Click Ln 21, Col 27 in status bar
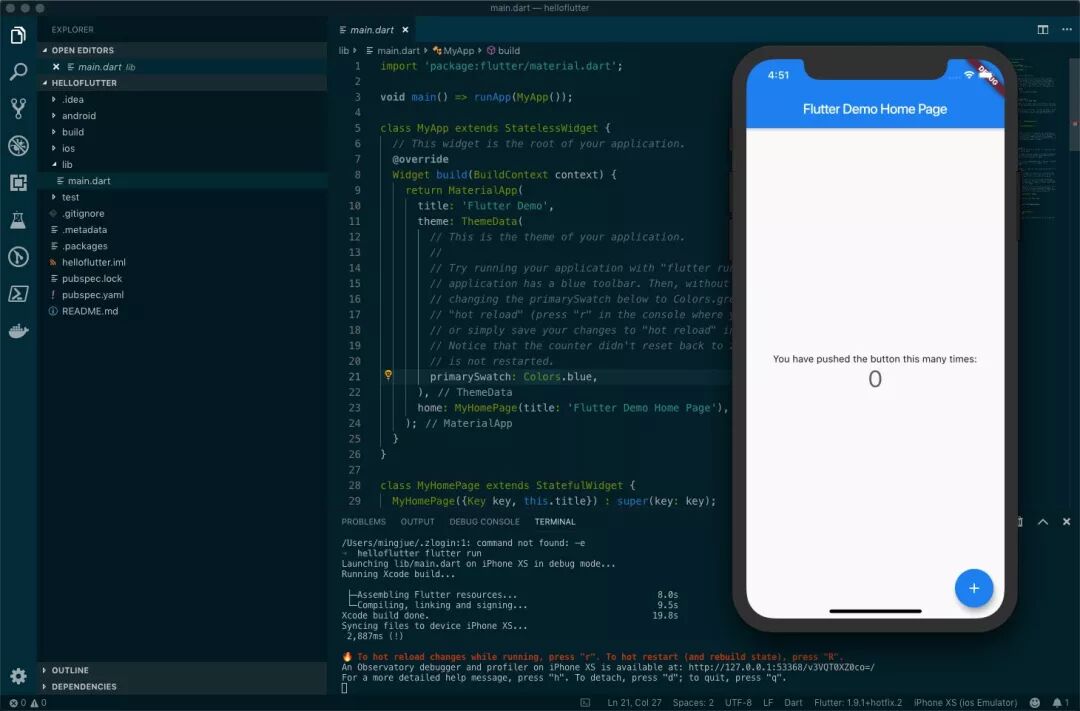Image resolution: width=1080 pixels, height=711 pixels. pyautogui.click(x=634, y=703)
